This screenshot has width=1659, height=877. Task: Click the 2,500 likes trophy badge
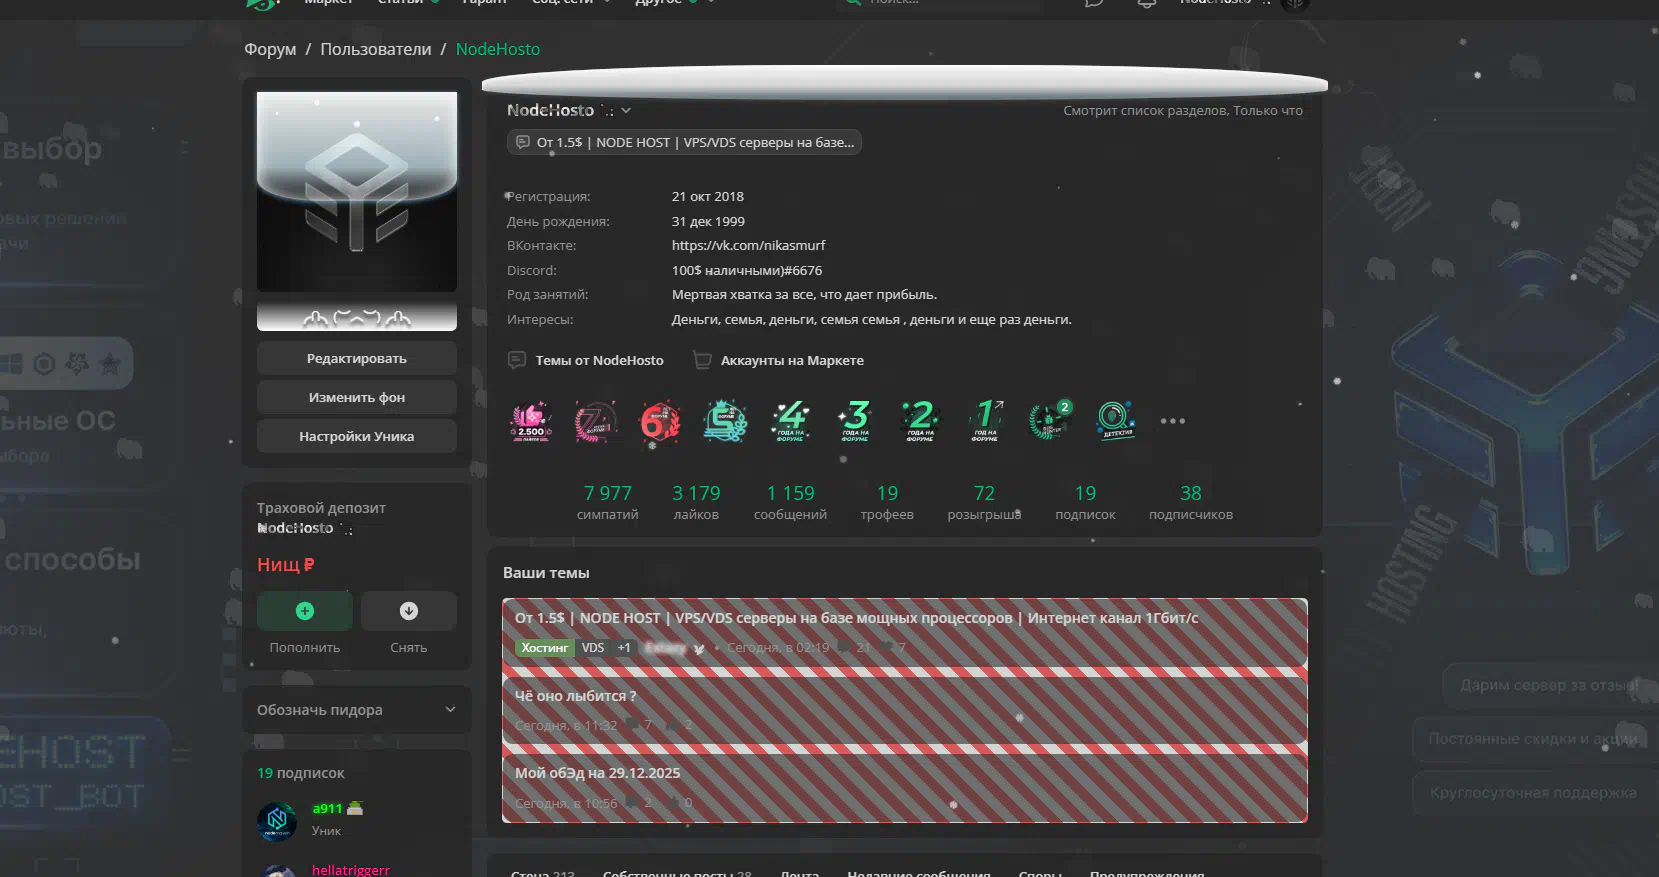[530, 421]
